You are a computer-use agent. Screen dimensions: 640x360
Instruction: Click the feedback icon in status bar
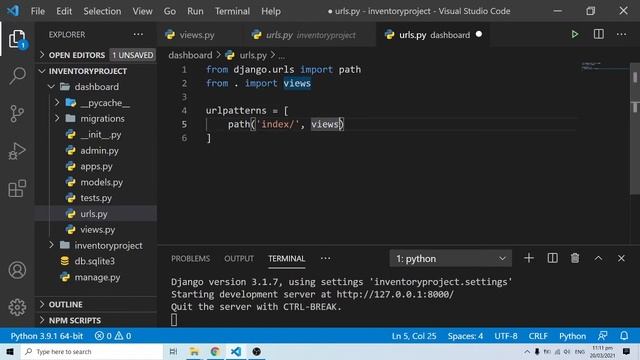[x=602, y=336]
